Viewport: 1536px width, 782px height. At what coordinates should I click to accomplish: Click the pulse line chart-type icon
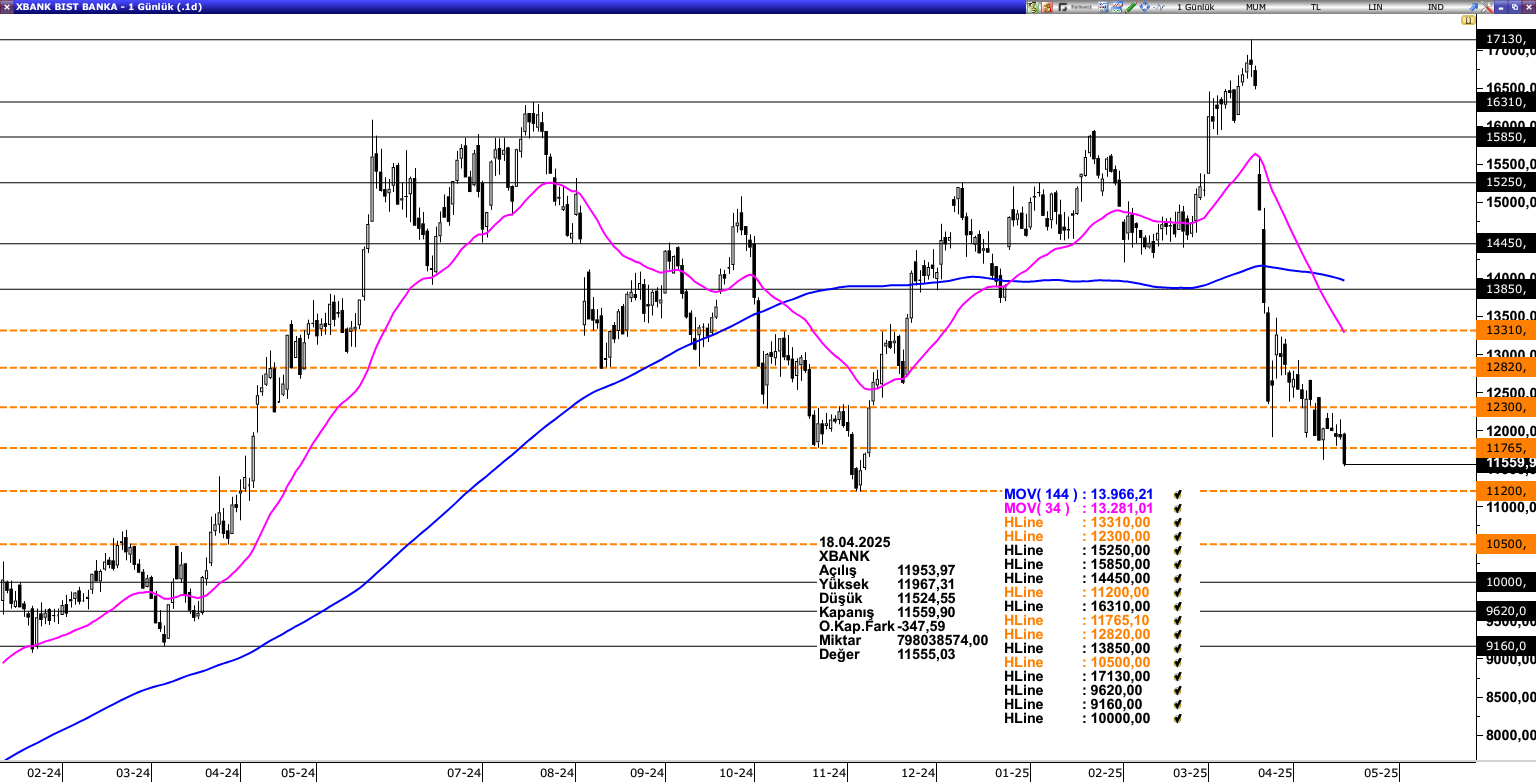[1158, 7]
